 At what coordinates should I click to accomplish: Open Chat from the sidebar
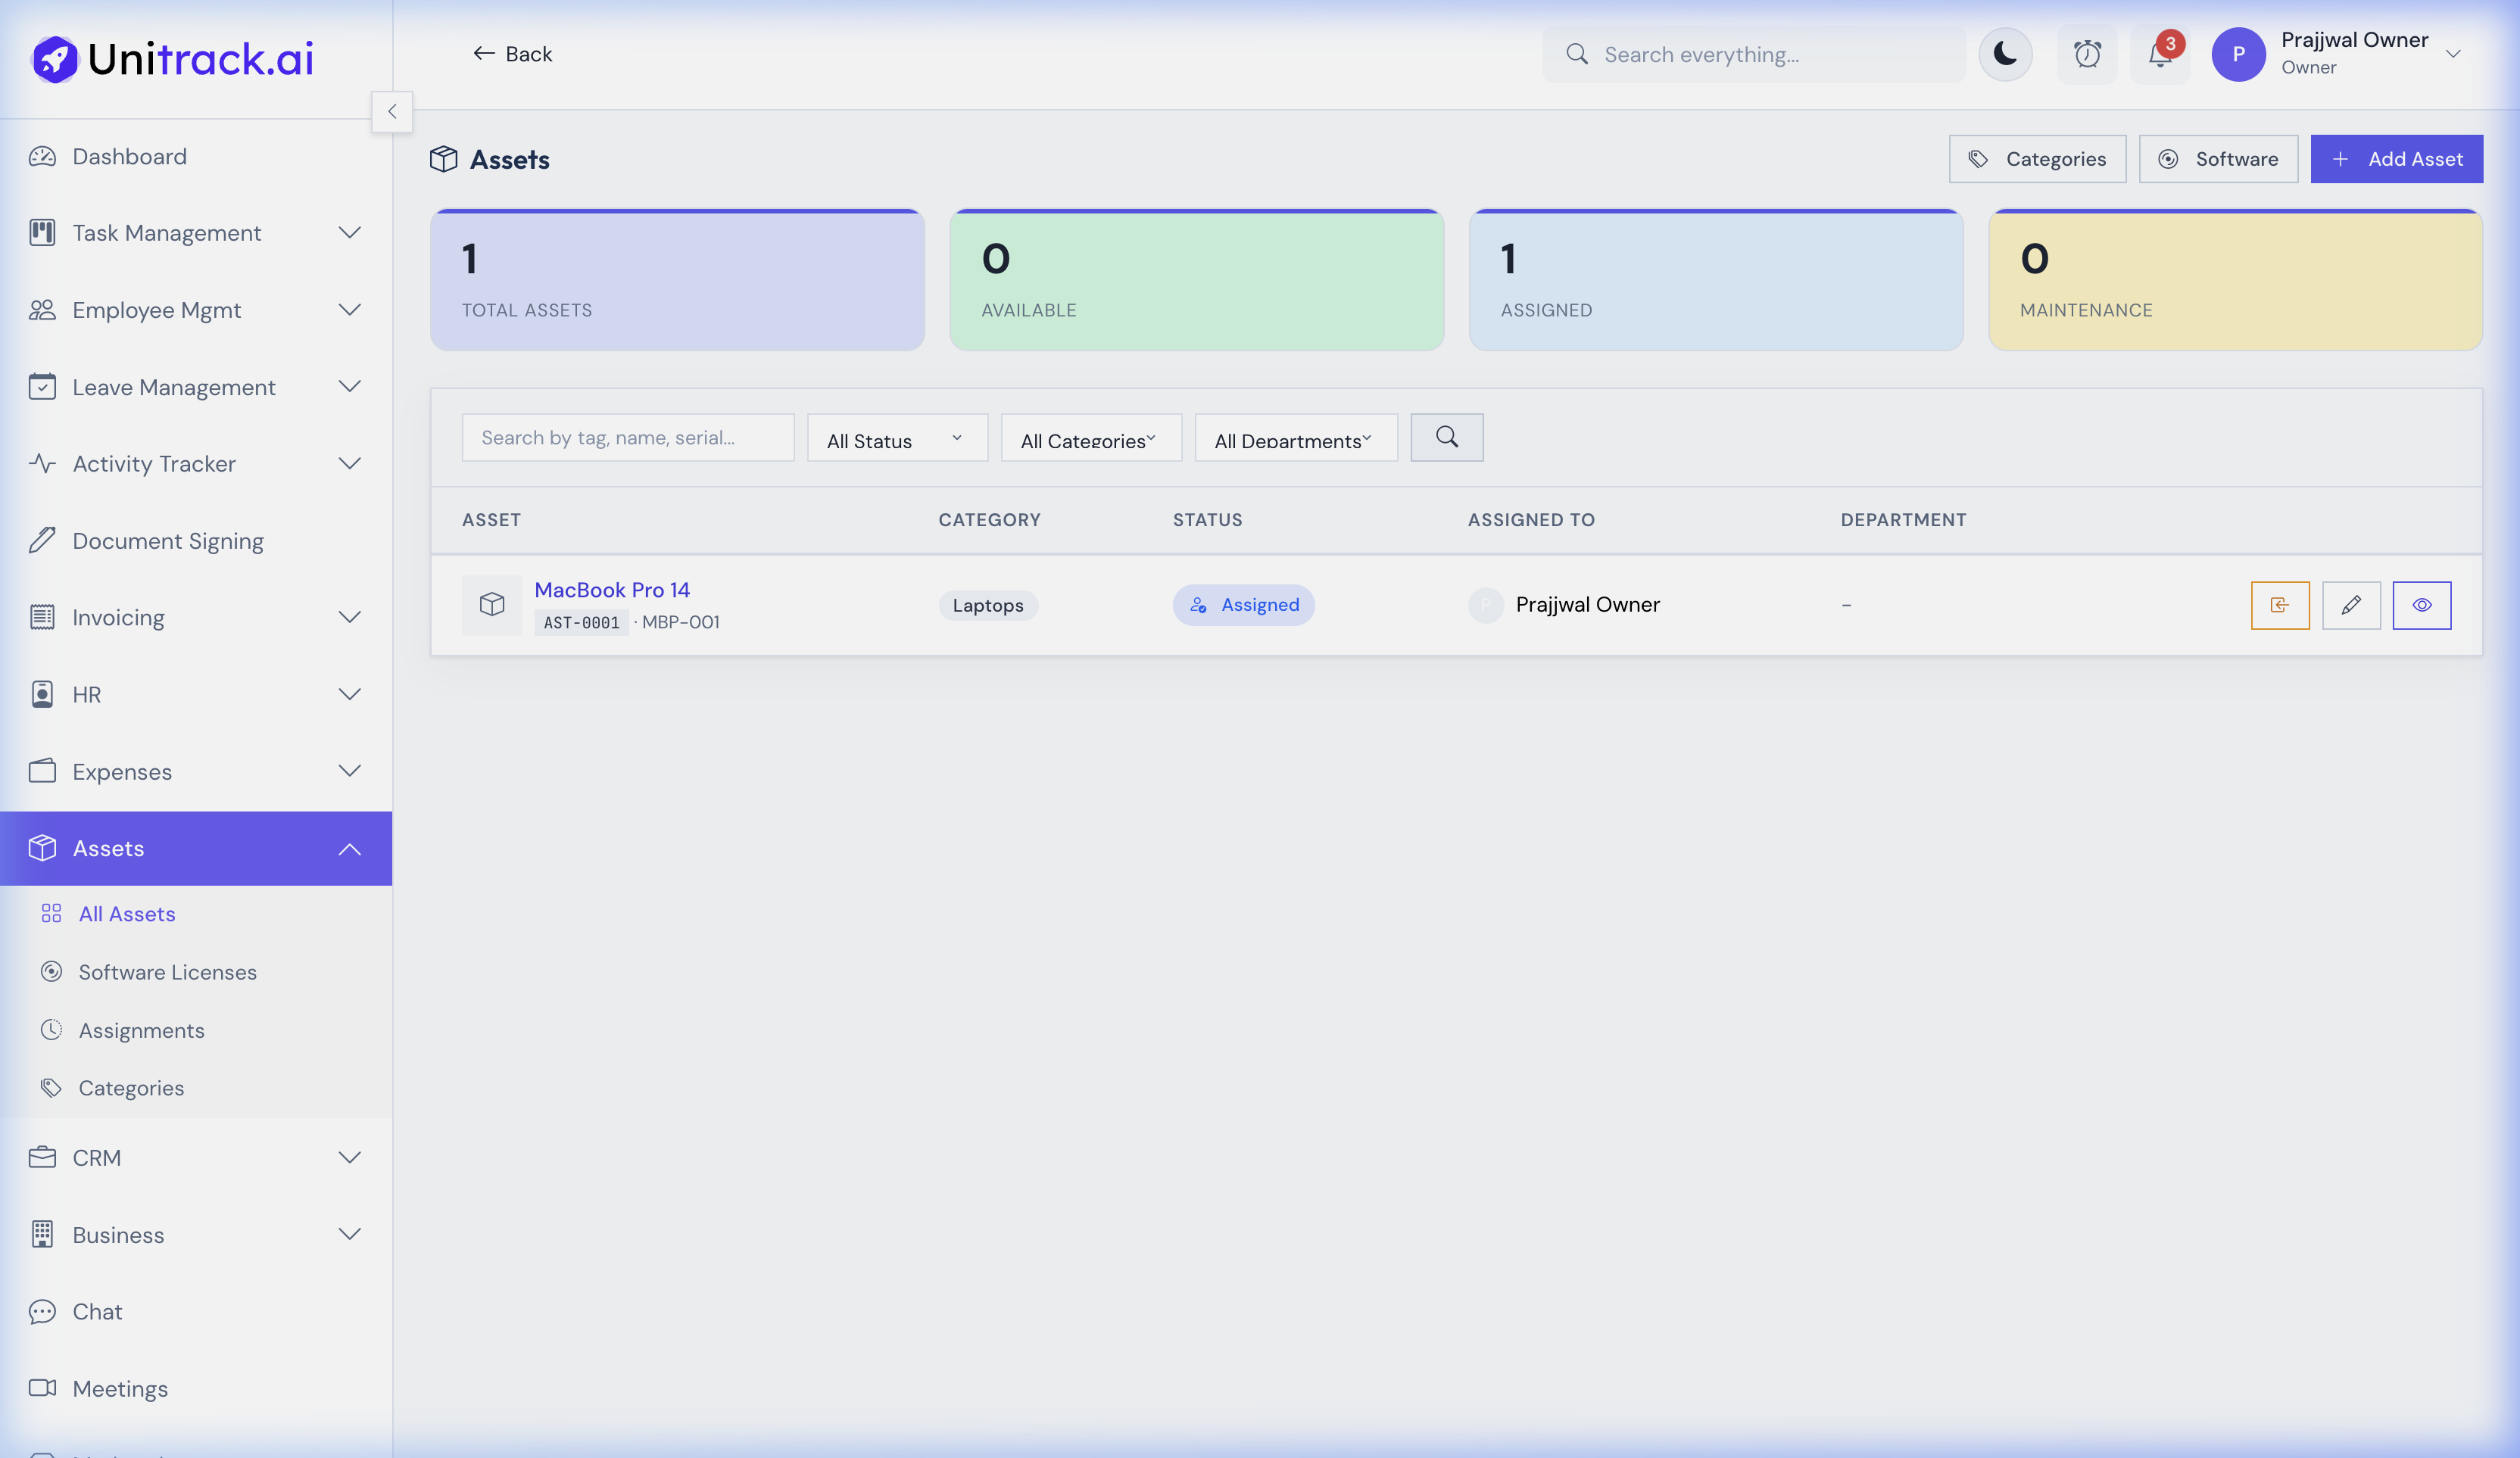(x=96, y=1311)
